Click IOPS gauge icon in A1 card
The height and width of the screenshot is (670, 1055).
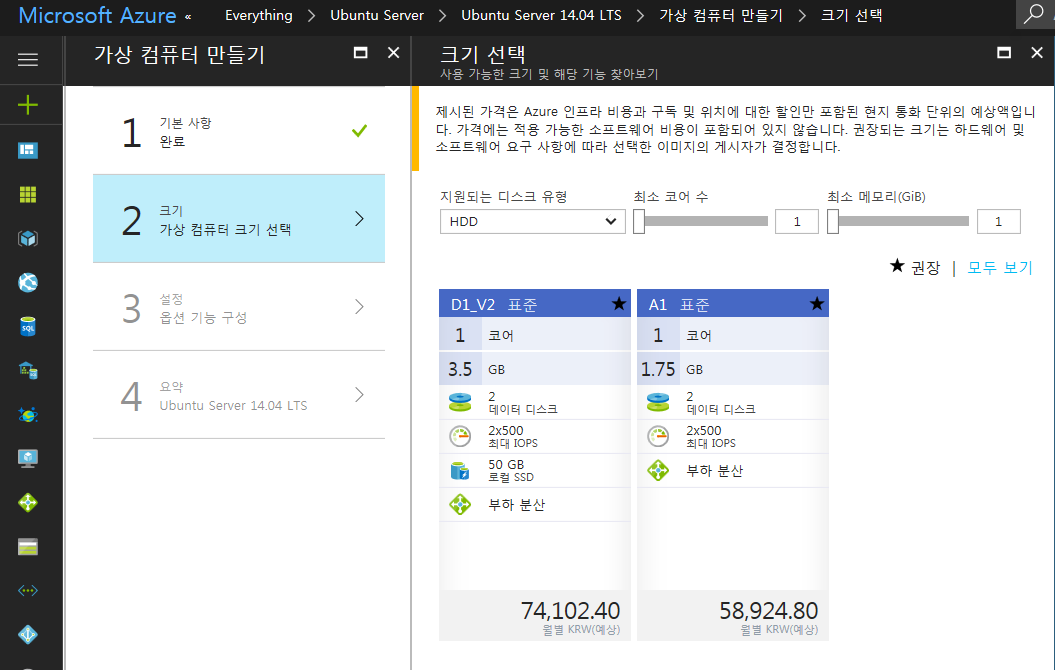(658, 437)
